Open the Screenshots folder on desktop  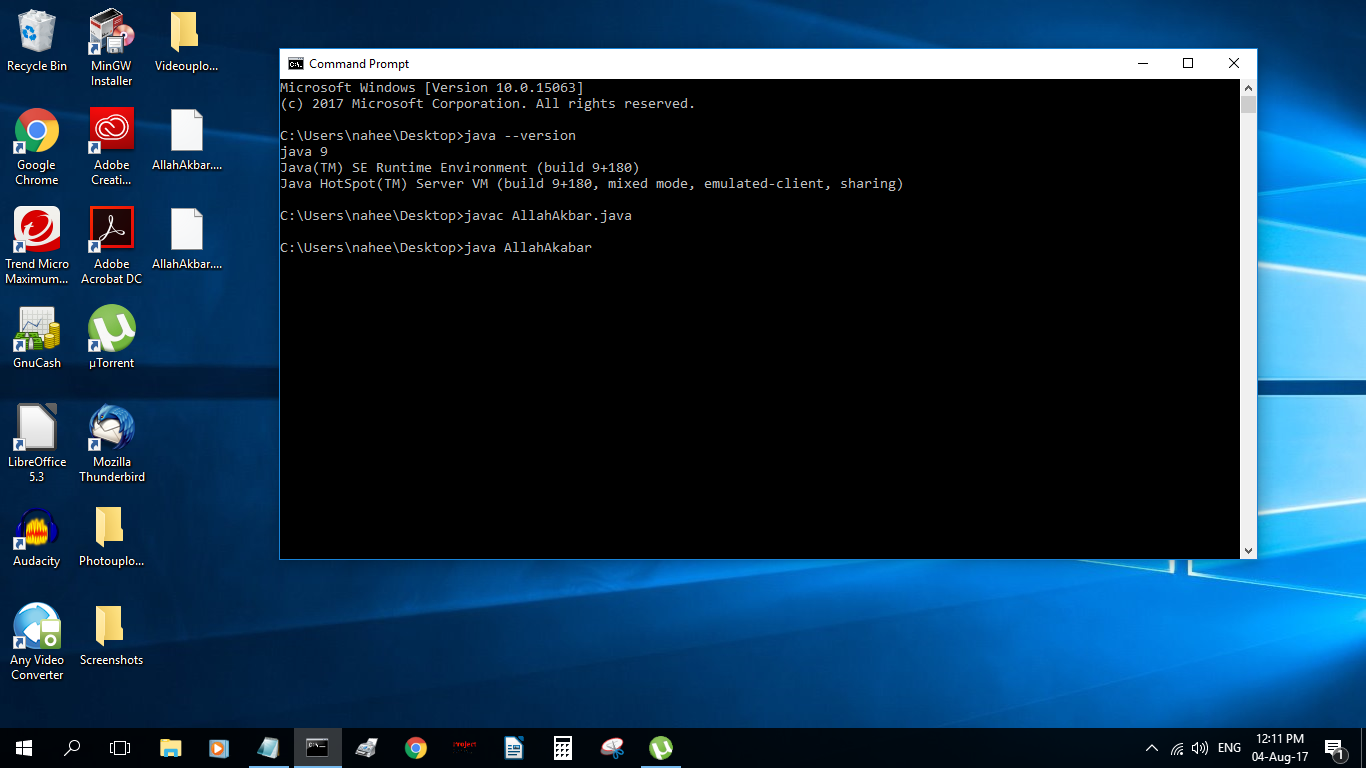pos(112,635)
